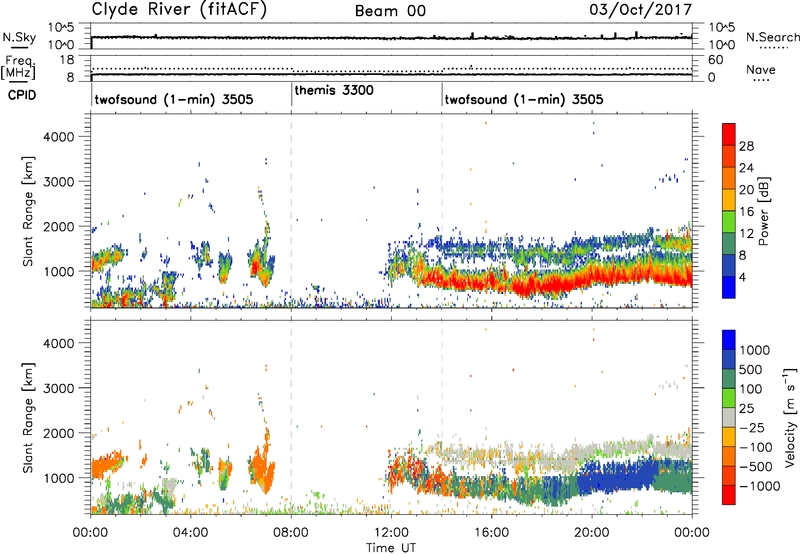Click the '100' tick on the Velocity colorbar
This screenshot has height=554, width=800.
(751, 389)
